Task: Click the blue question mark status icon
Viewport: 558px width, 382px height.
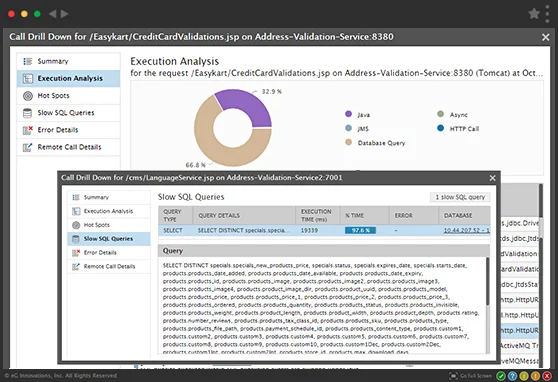Action: (x=512, y=376)
